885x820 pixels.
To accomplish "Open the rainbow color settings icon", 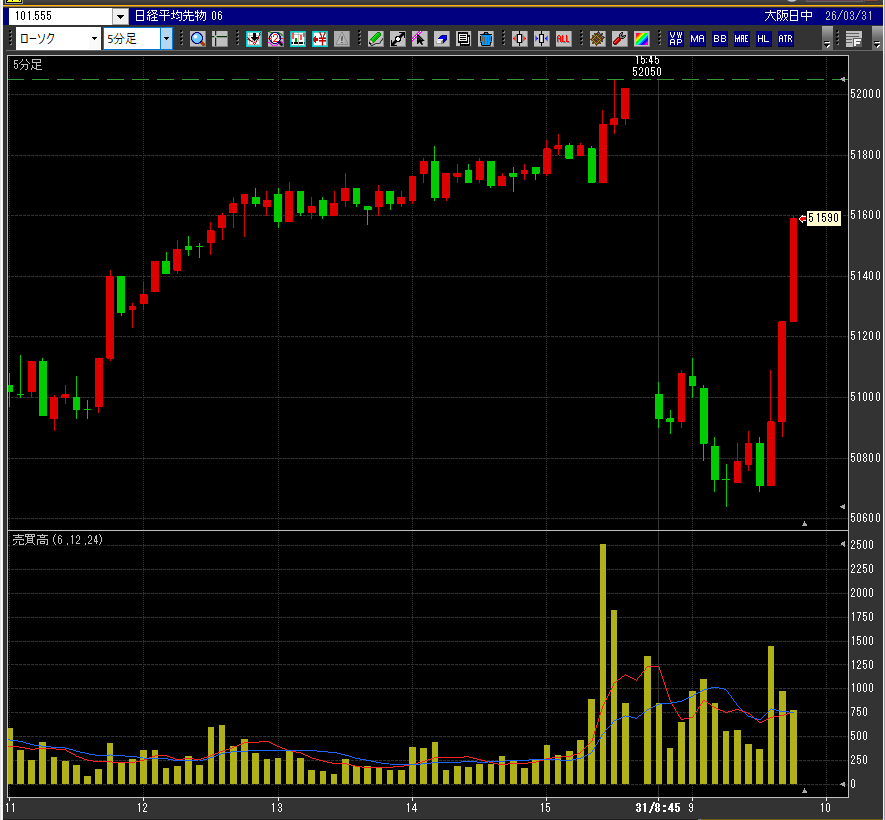I will pyautogui.click(x=642, y=39).
